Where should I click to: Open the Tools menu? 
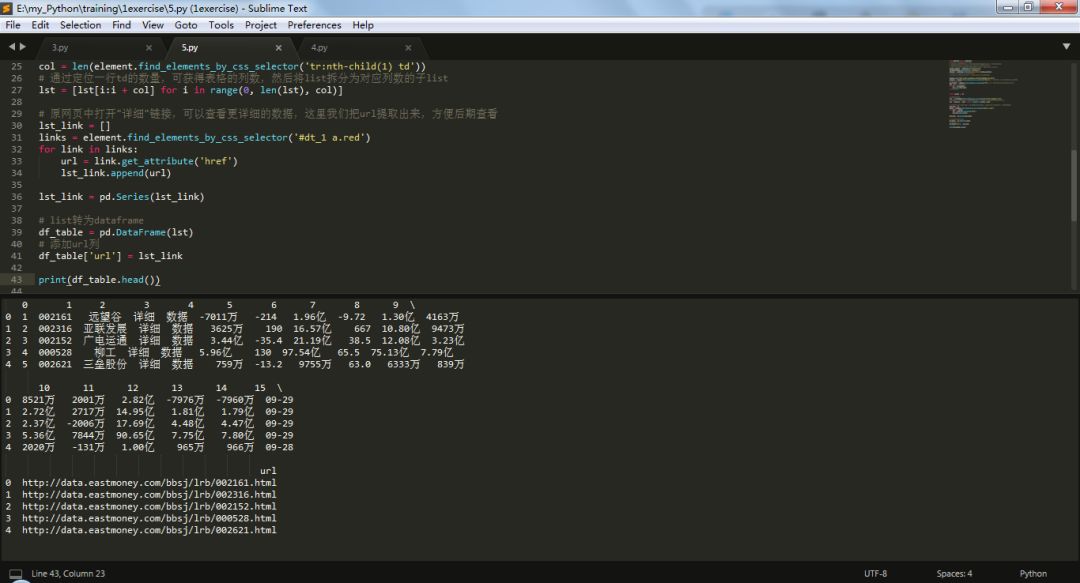click(221, 25)
